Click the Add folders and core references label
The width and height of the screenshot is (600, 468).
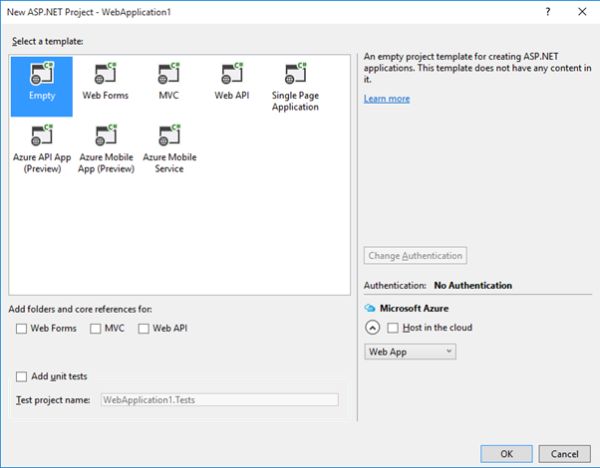[x=80, y=309]
